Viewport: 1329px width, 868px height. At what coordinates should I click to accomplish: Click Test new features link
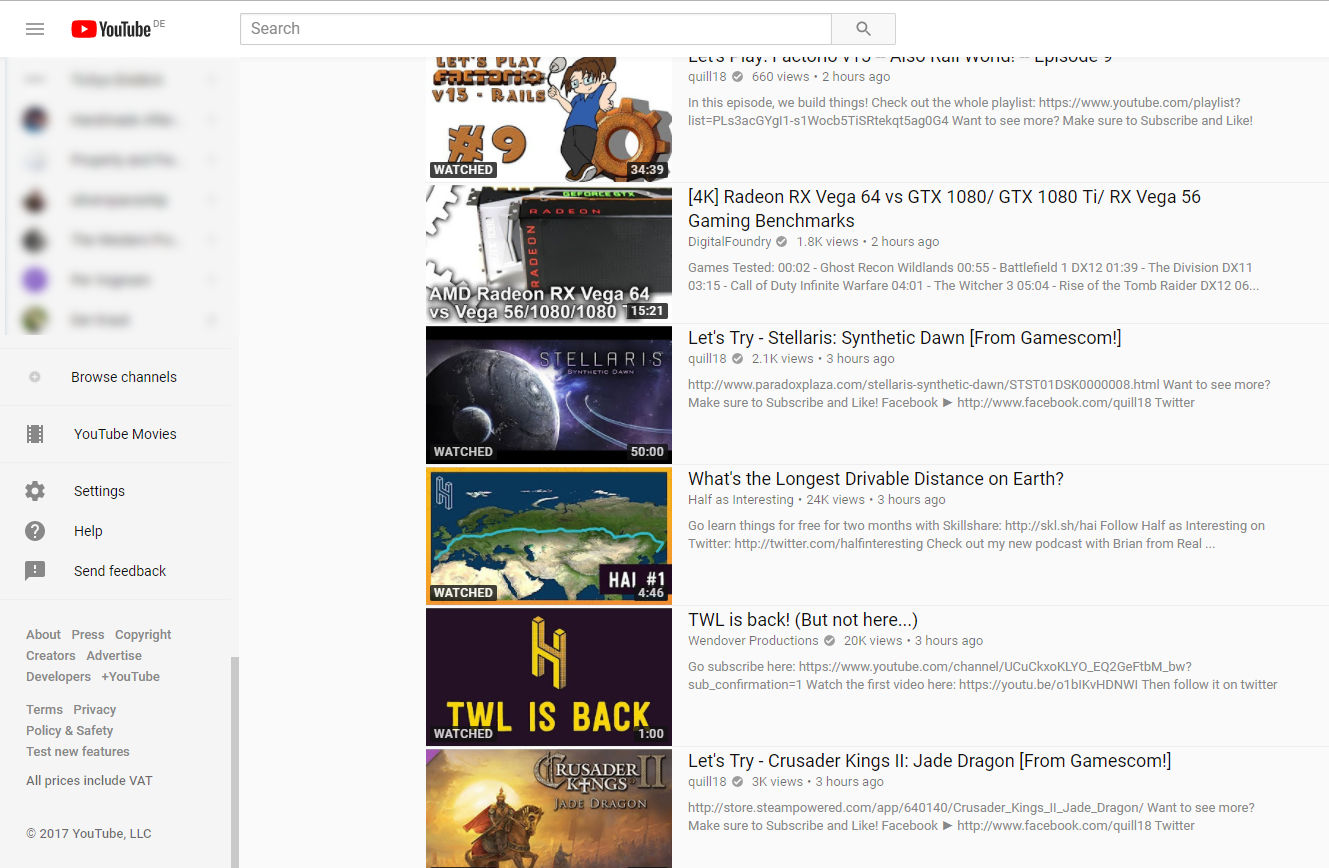point(78,752)
